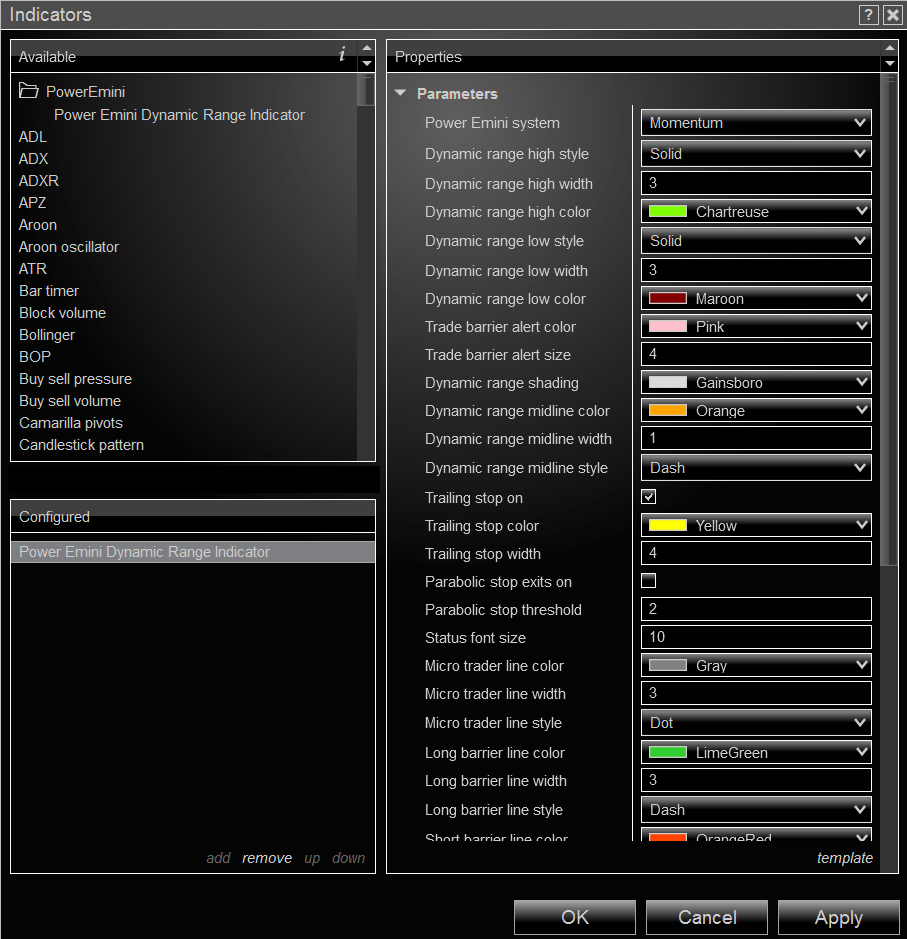Open the Dynamic range high style dropdown
The width and height of the screenshot is (907, 939).
pos(756,154)
